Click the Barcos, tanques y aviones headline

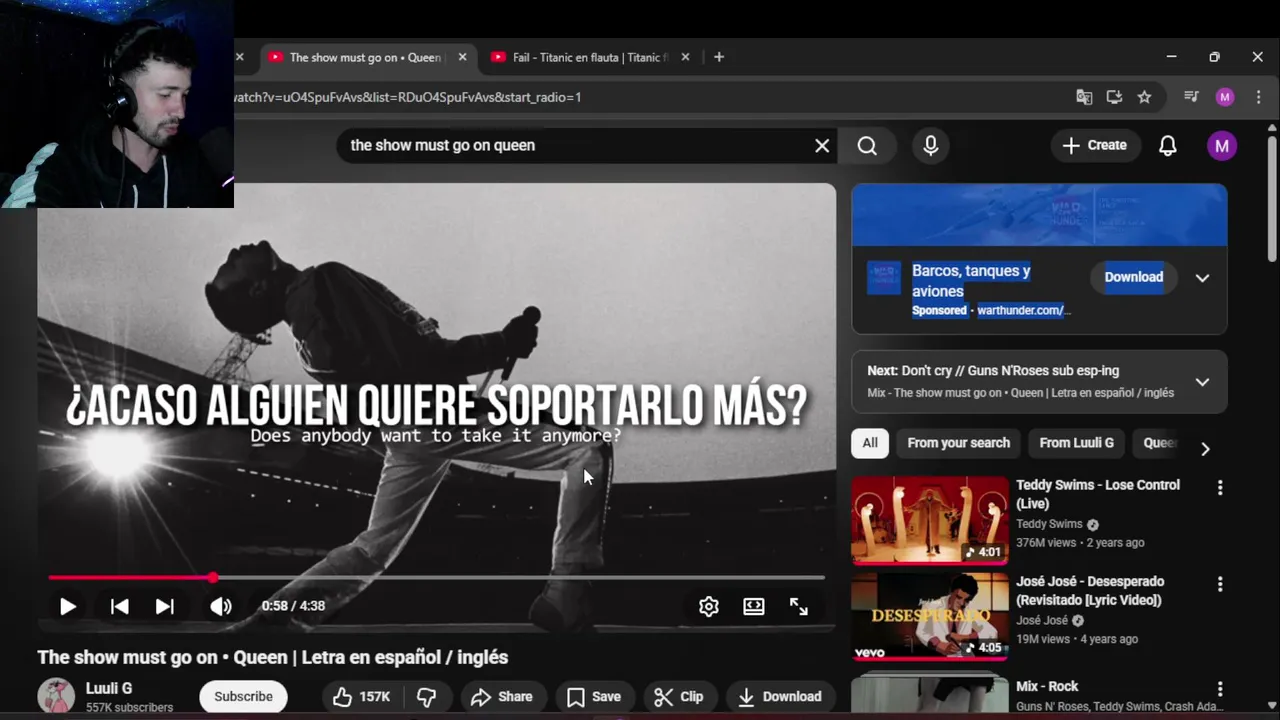971,281
